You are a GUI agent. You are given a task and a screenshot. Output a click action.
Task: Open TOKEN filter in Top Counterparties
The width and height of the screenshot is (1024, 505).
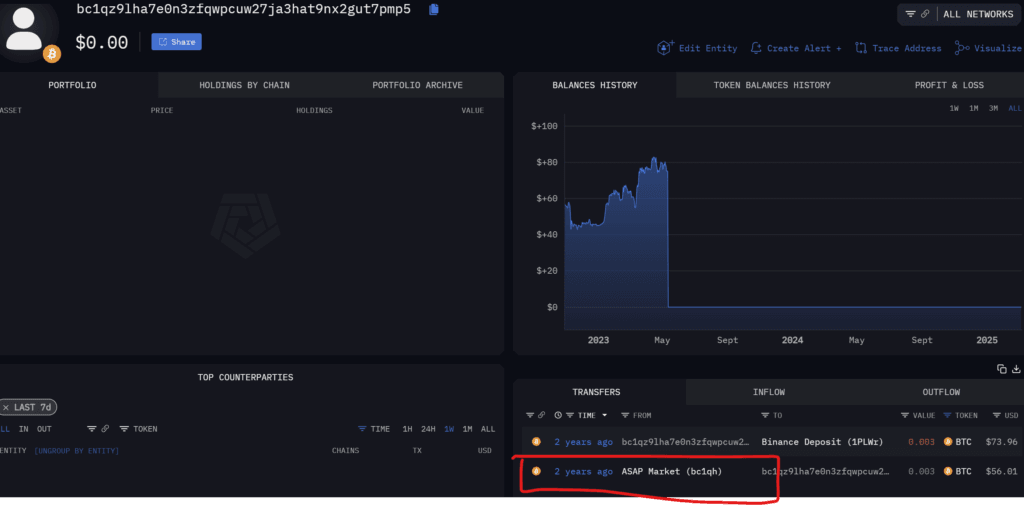point(138,429)
